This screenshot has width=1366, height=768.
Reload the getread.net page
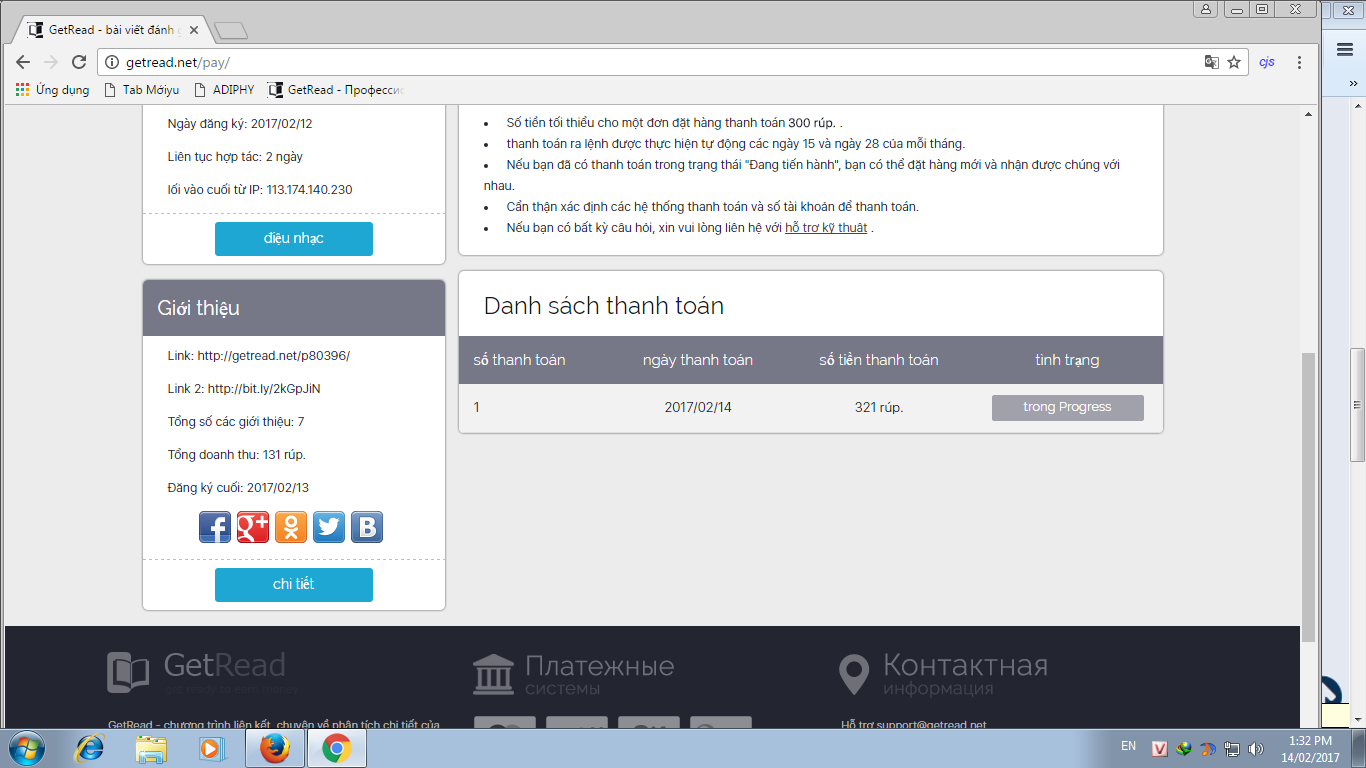click(79, 62)
